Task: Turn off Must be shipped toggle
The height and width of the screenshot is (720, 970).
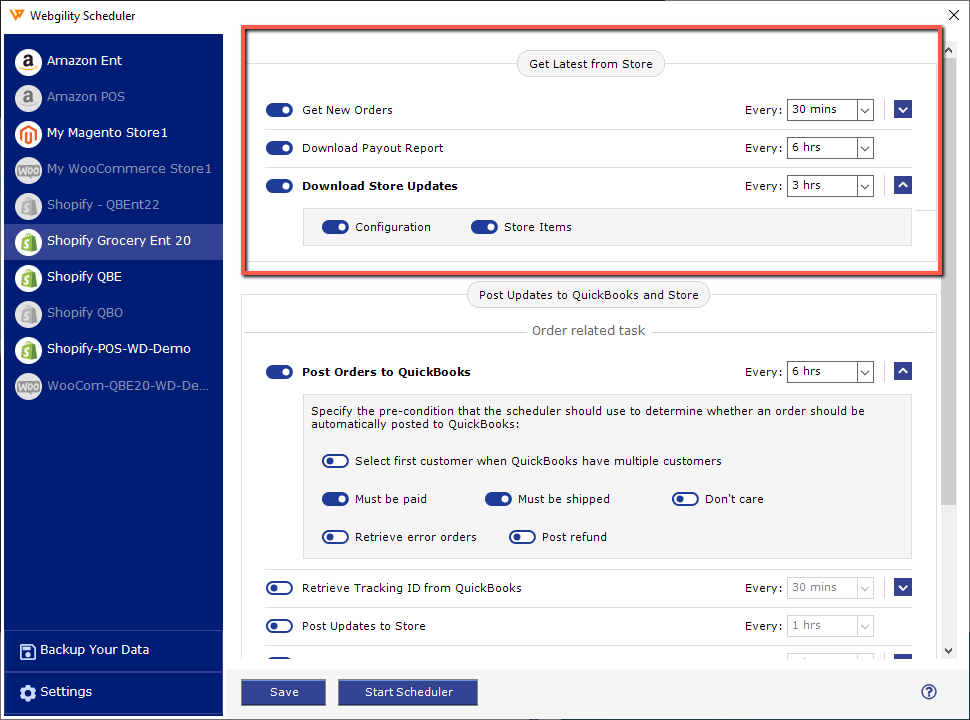Action: (x=498, y=499)
